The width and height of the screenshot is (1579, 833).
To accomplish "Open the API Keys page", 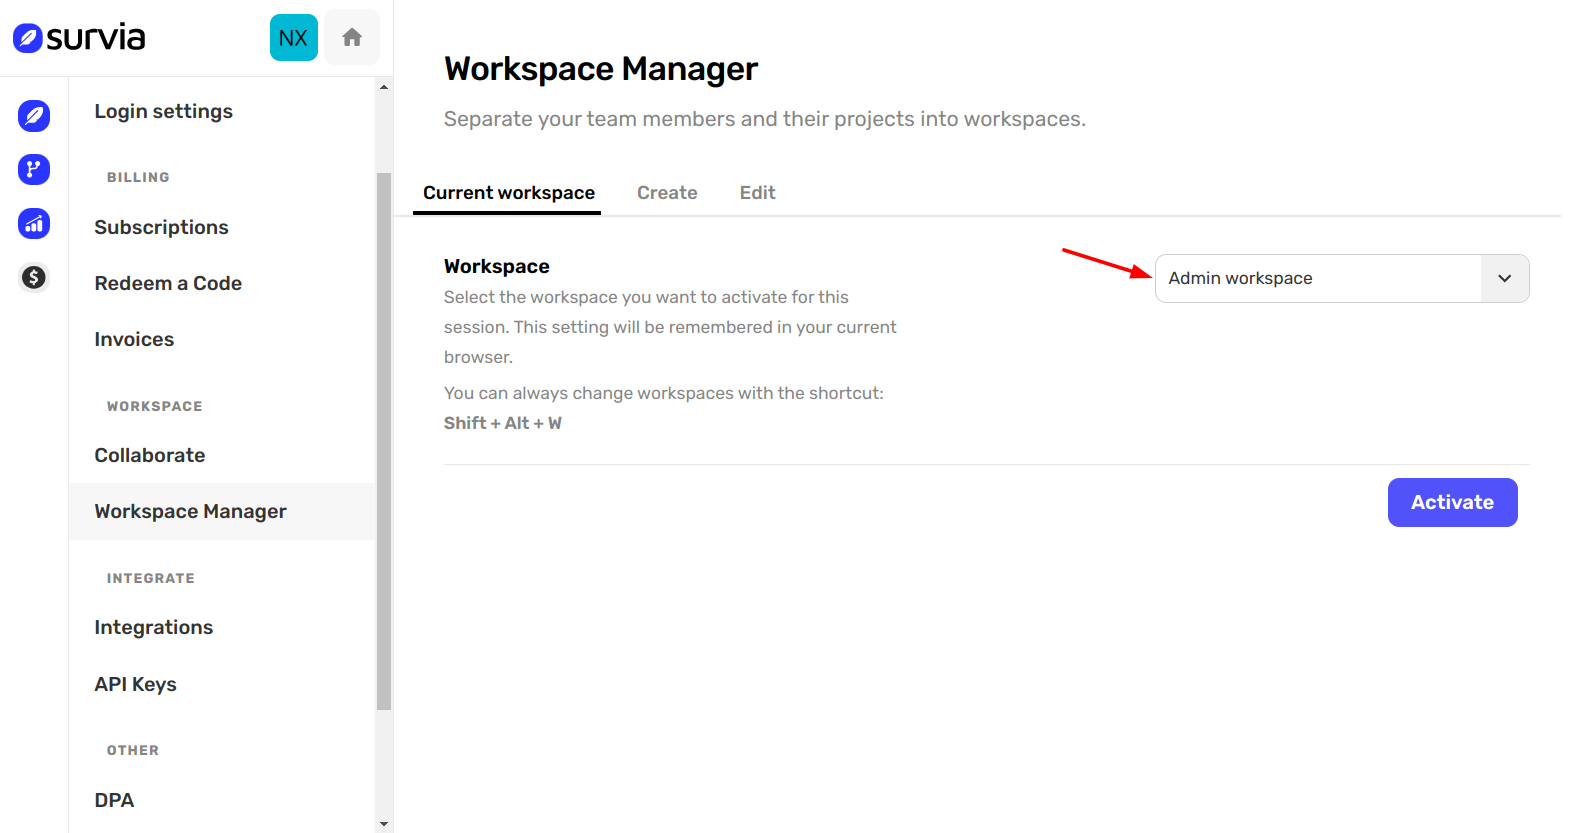I will [x=135, y=684].
